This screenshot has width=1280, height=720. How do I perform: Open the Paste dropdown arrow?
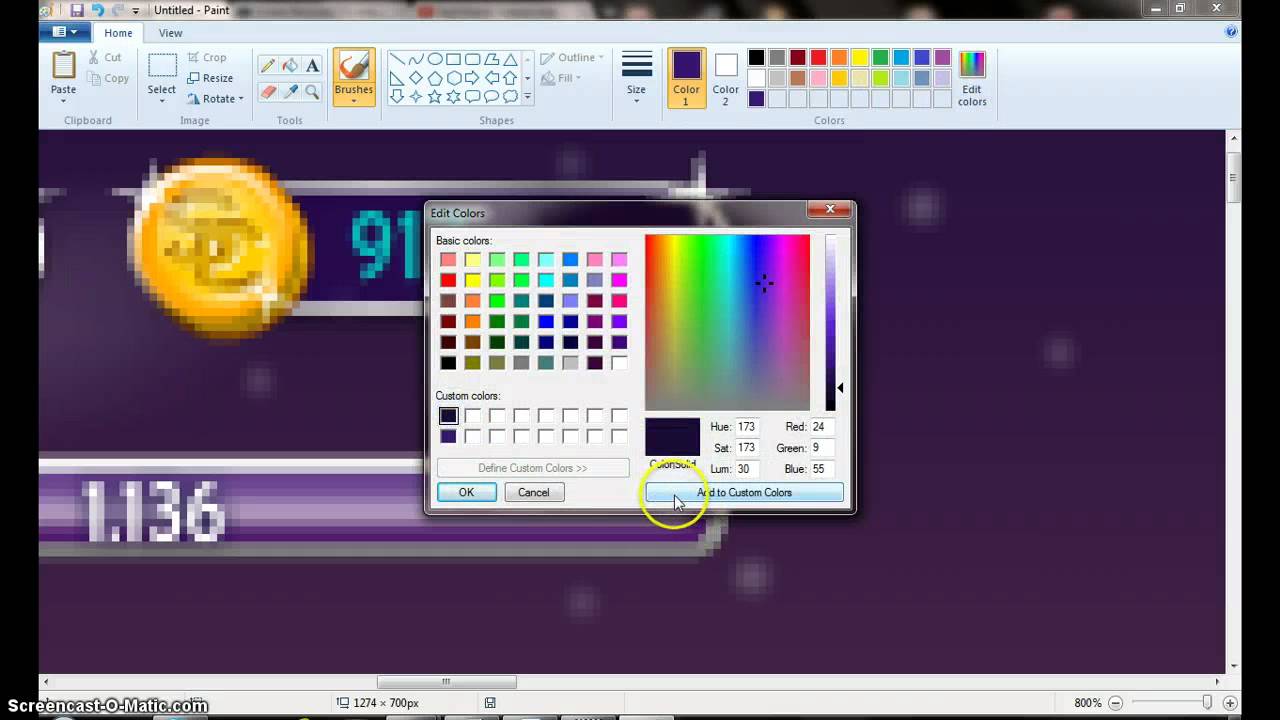[x=63, y=101]
